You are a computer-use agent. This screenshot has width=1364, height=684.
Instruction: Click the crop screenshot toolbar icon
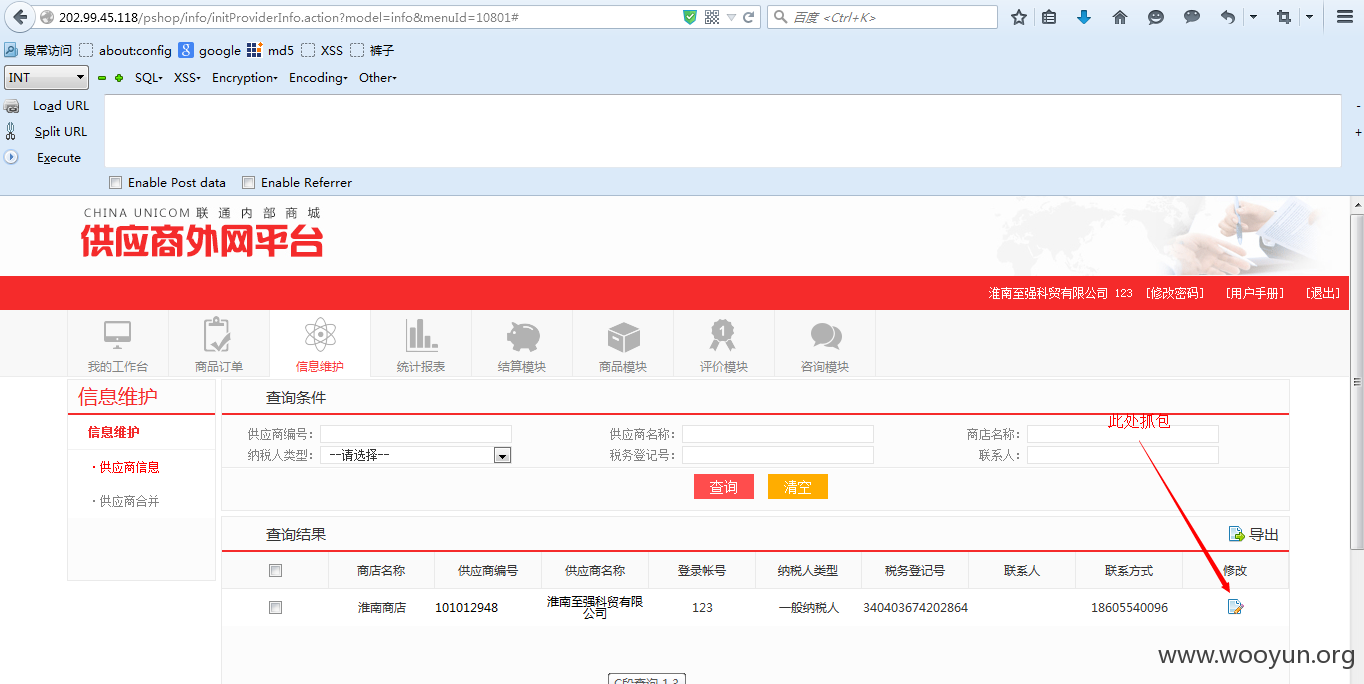(x=1284, y=17)
